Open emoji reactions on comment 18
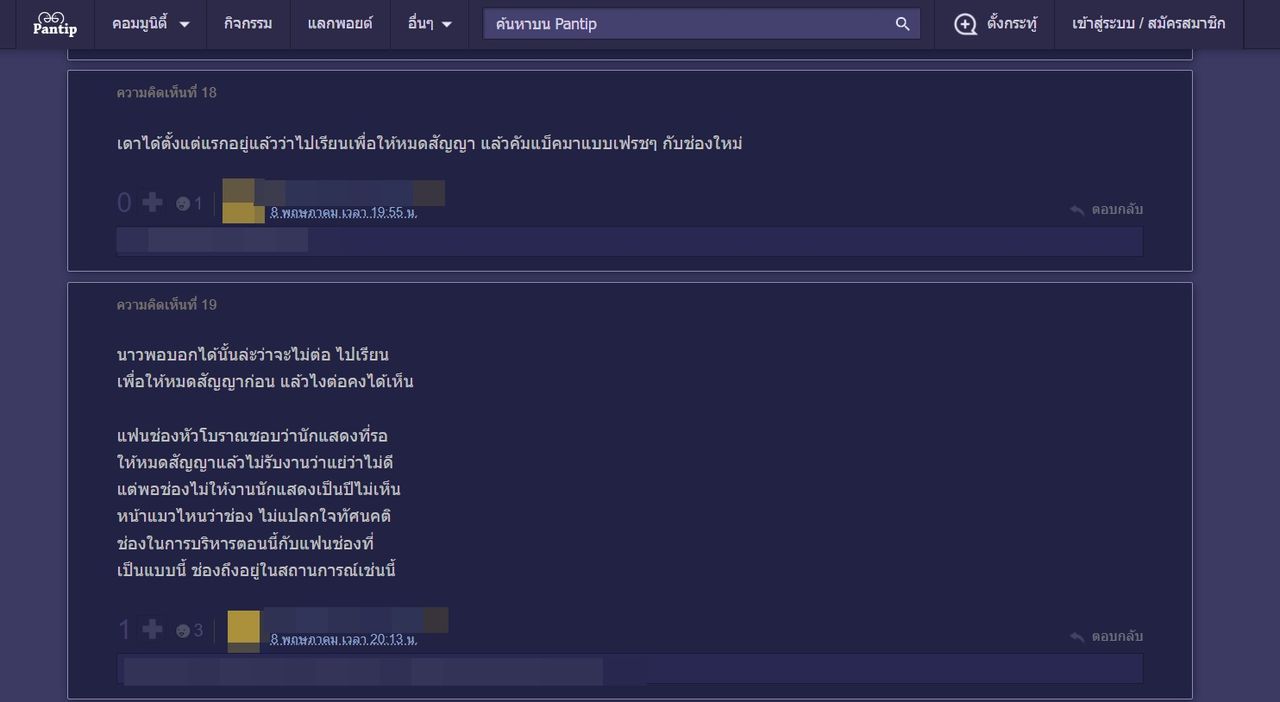 (x=183, y=204)
